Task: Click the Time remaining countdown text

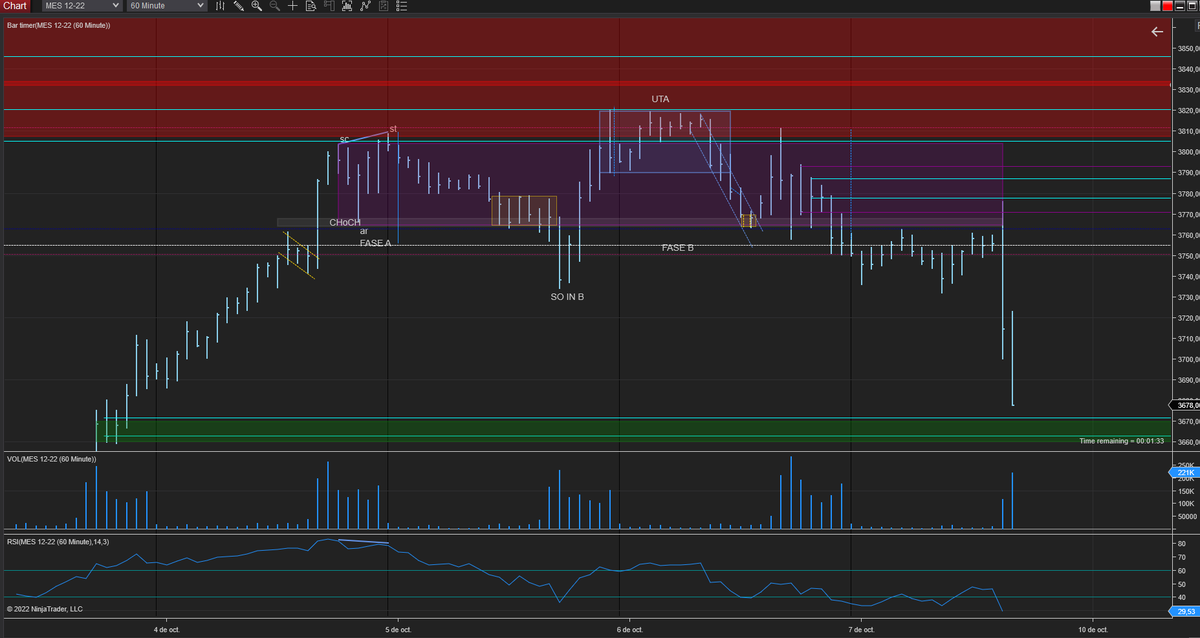Action: [1122, 441]
